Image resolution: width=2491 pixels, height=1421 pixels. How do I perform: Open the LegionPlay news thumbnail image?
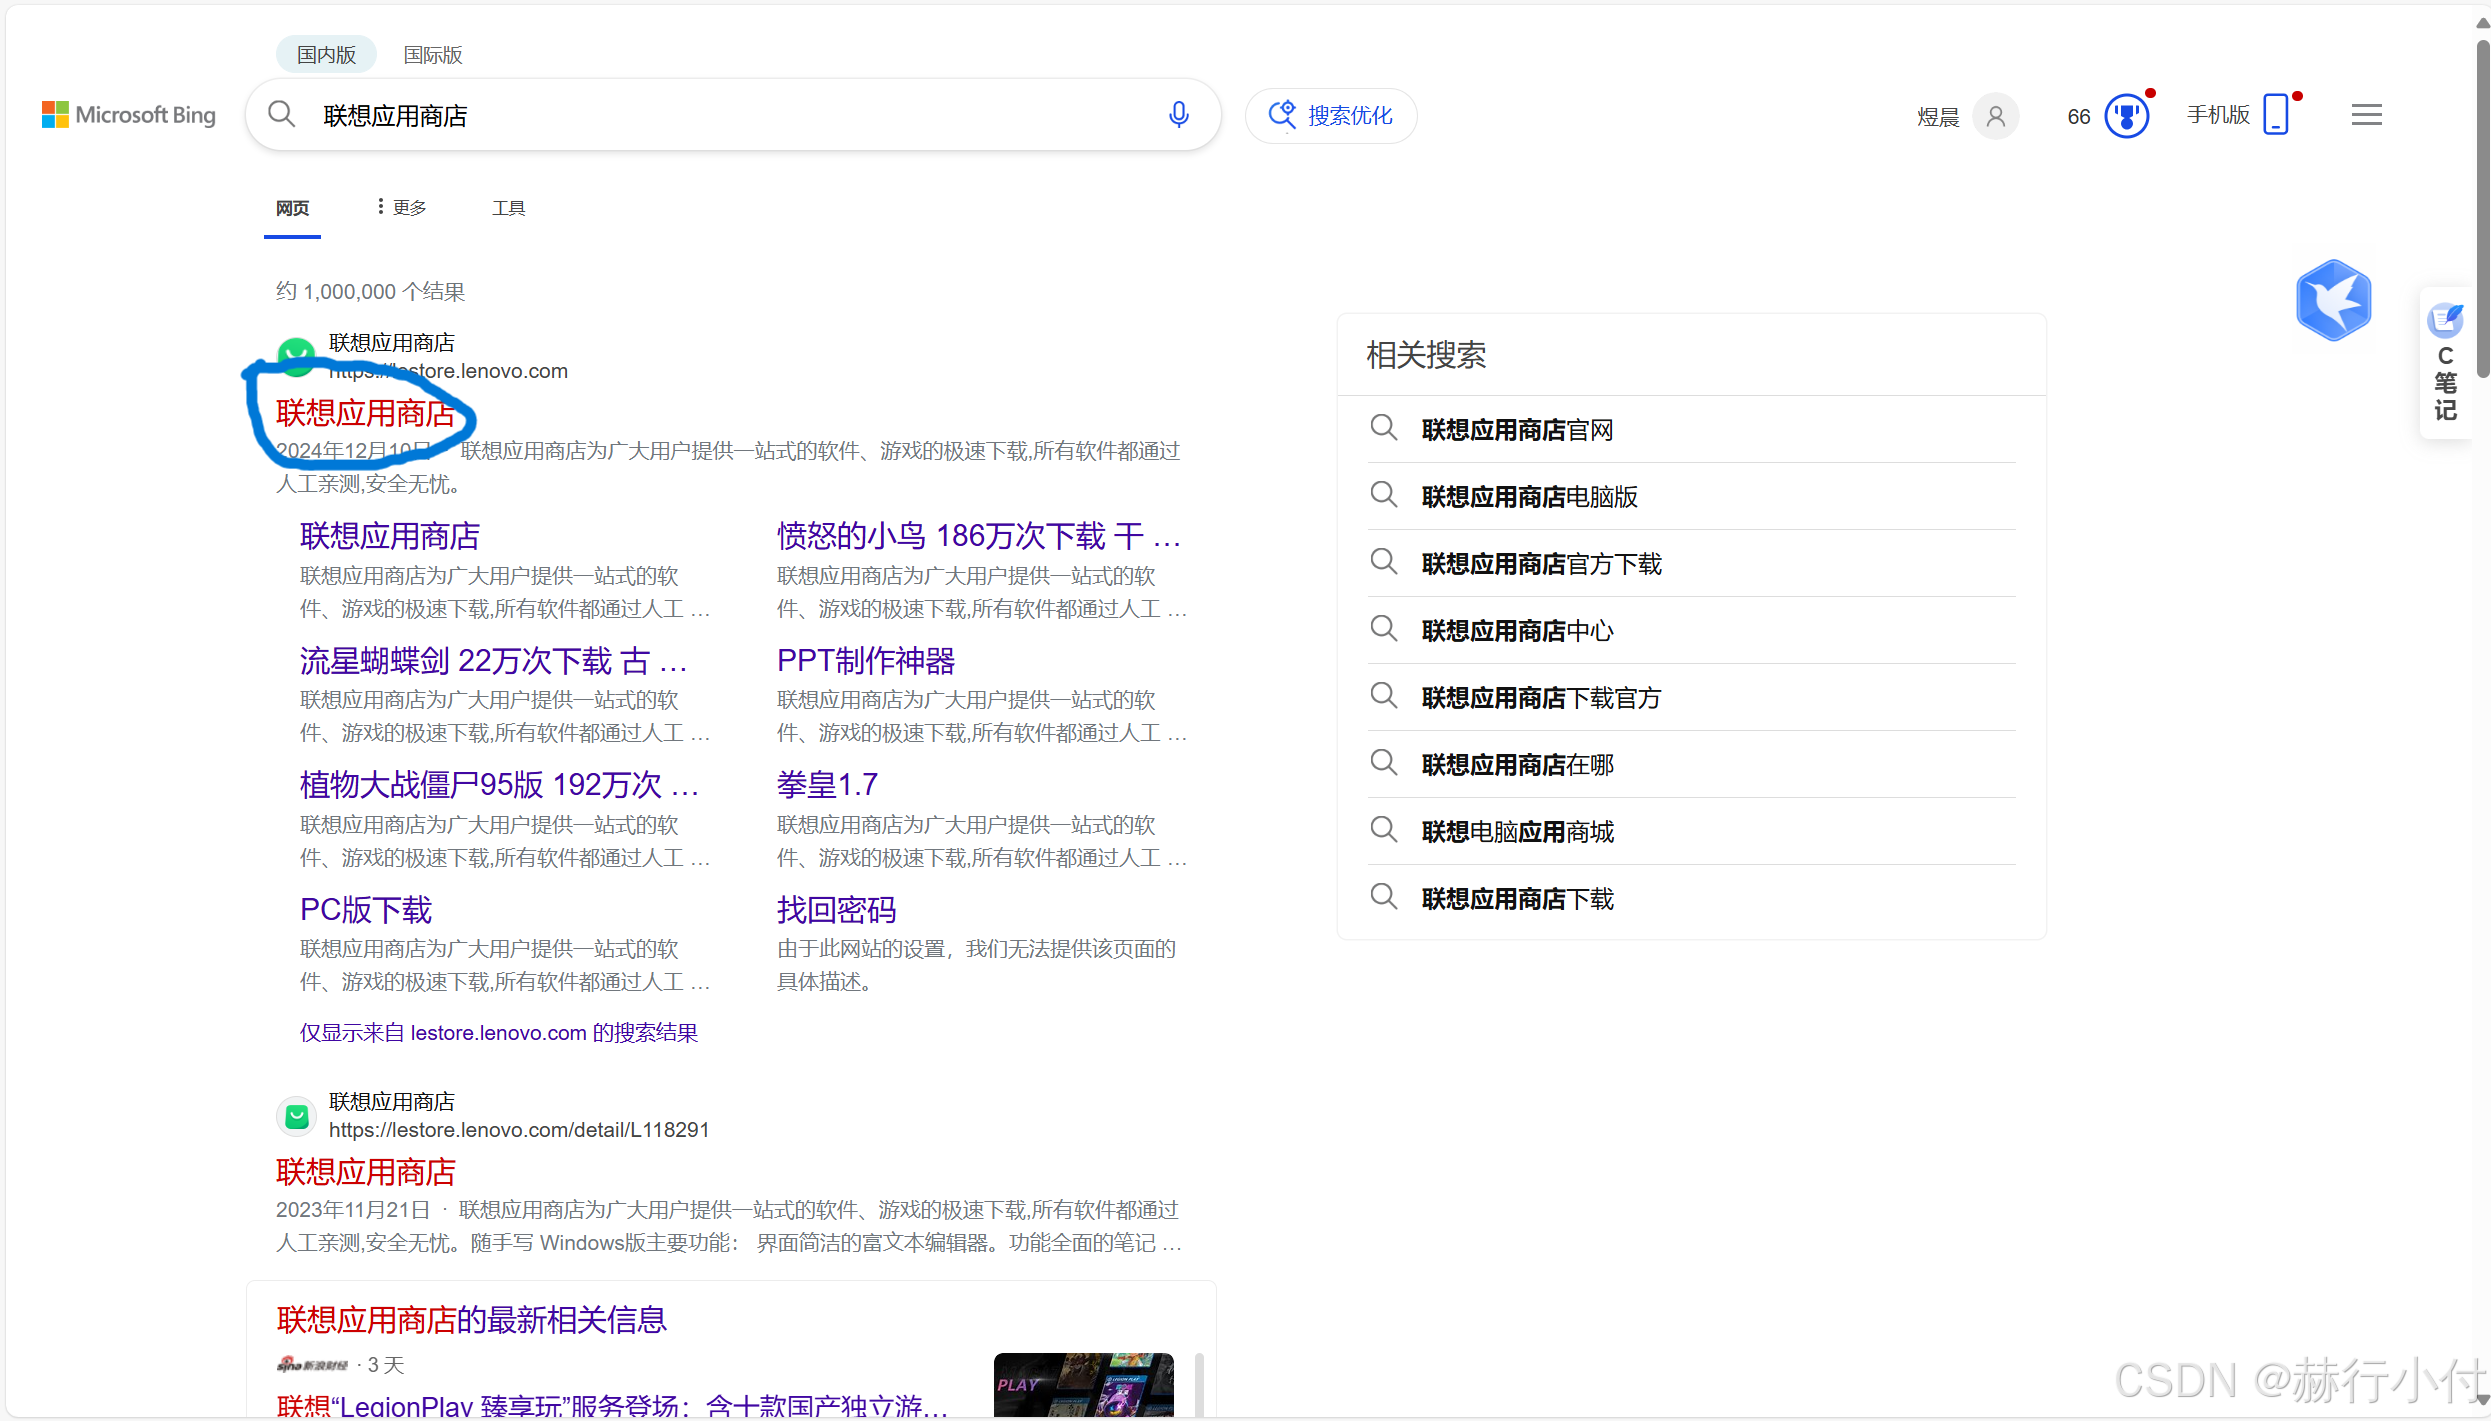click(x=1083, y=1385)
